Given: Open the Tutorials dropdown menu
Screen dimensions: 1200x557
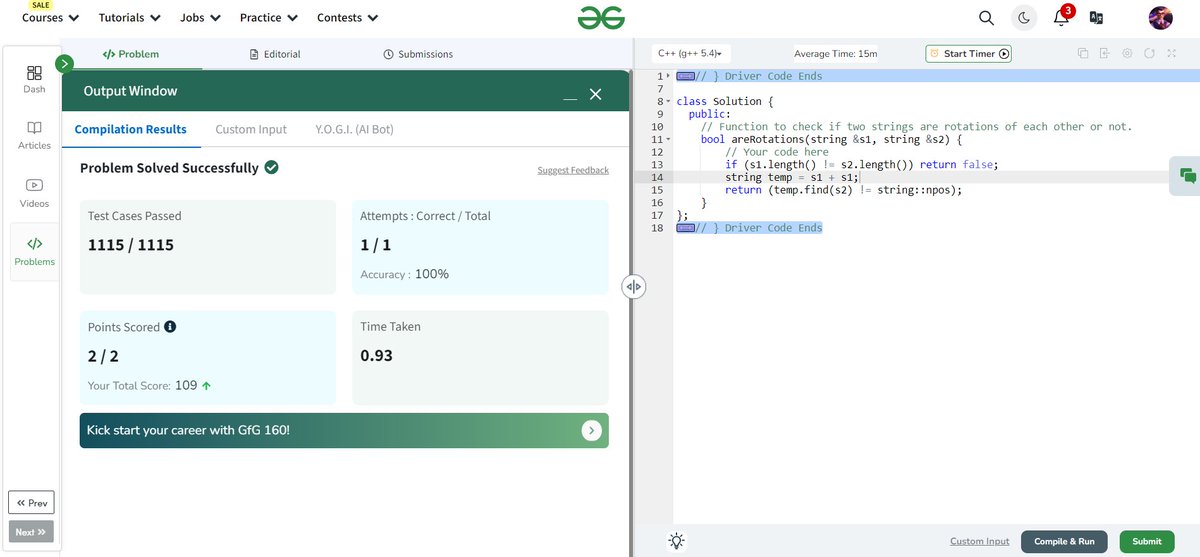Looking at the screenshot, I should click(130, 18).
